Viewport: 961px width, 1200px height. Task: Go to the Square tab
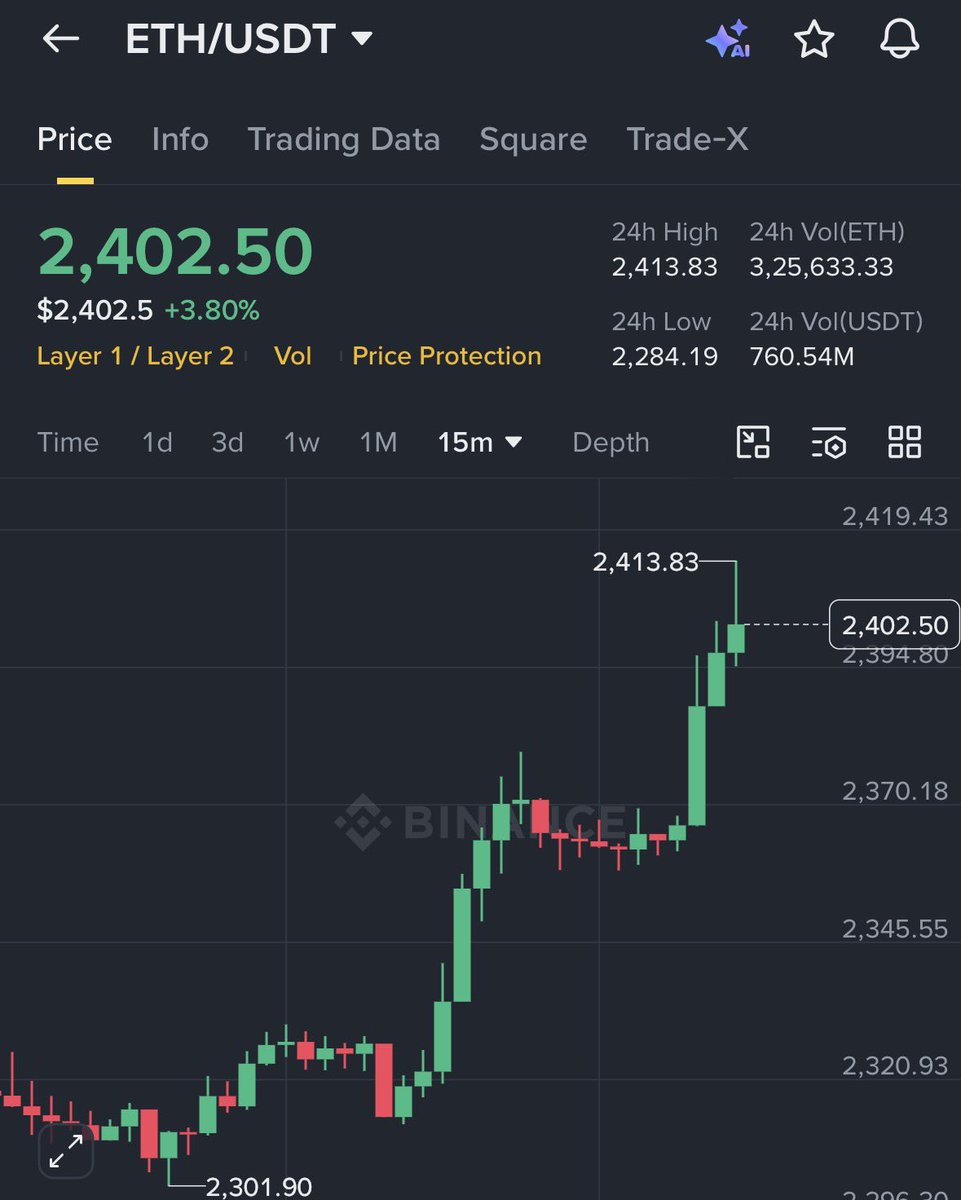click(x=533, y=139)
